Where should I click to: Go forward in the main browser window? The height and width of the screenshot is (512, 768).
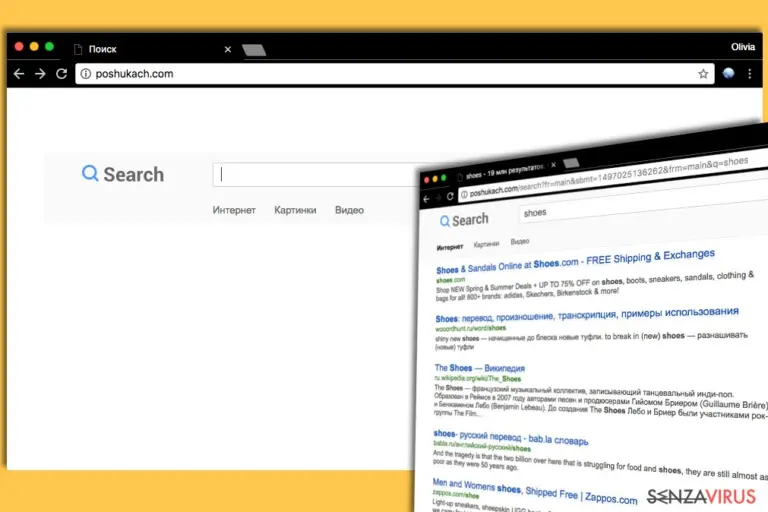(40, 73)
